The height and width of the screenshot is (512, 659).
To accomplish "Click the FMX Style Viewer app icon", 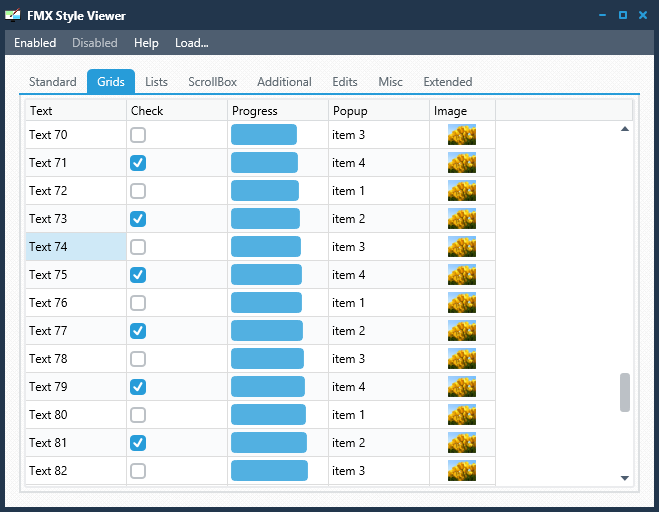I will 13,15.
